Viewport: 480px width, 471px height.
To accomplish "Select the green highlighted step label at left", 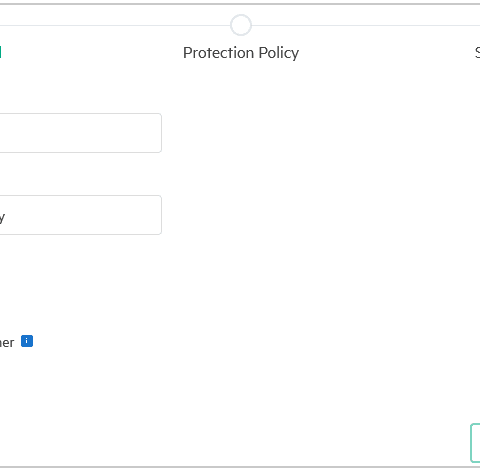I will [x=1, y=52].
